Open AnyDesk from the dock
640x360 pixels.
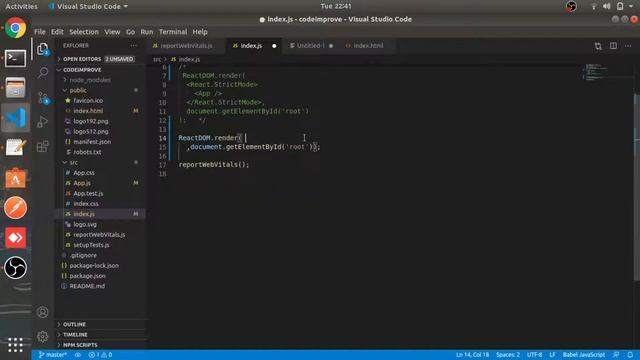pos(16,238)
